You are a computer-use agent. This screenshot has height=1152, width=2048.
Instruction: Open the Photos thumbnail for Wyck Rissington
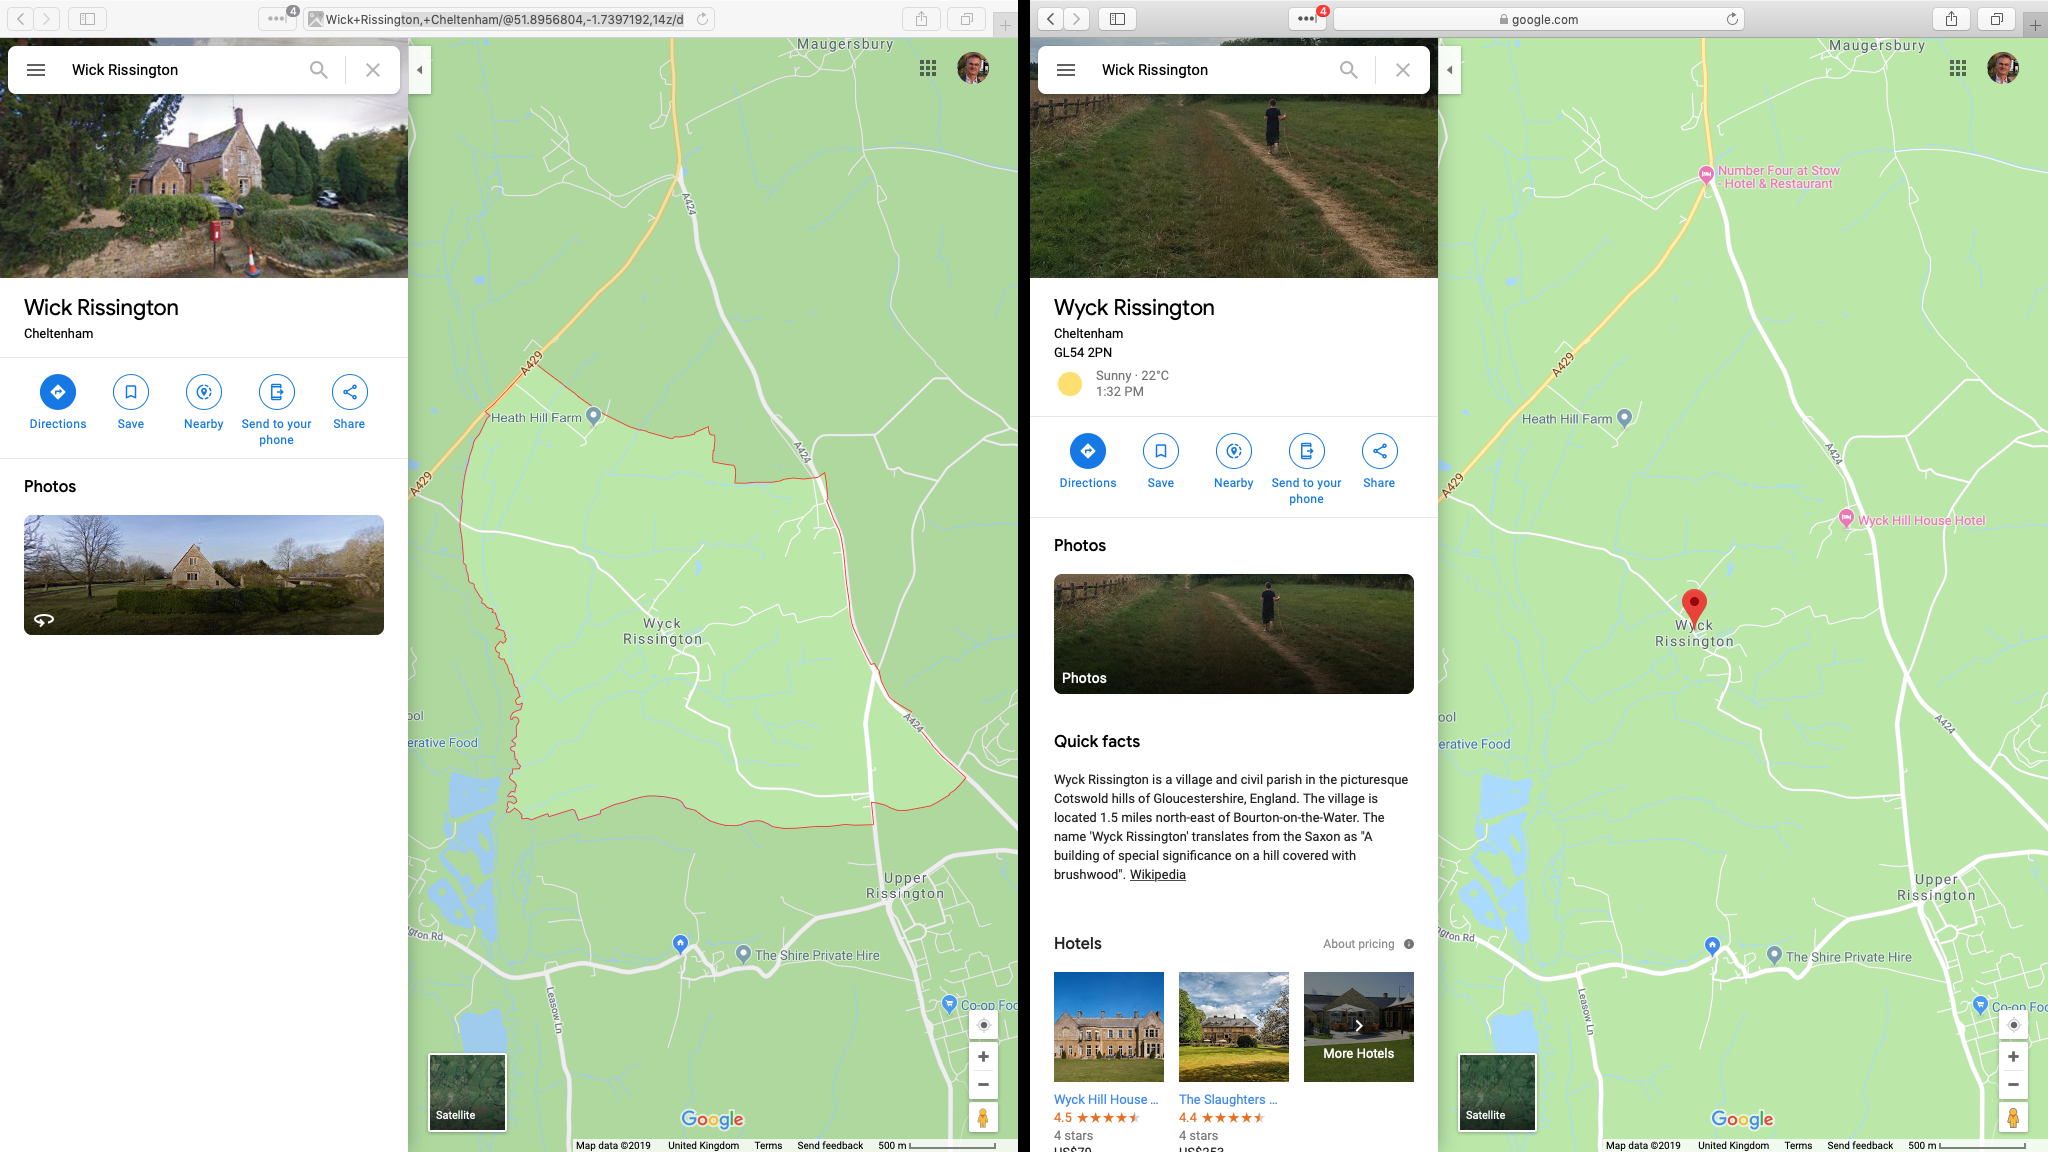1233,634
